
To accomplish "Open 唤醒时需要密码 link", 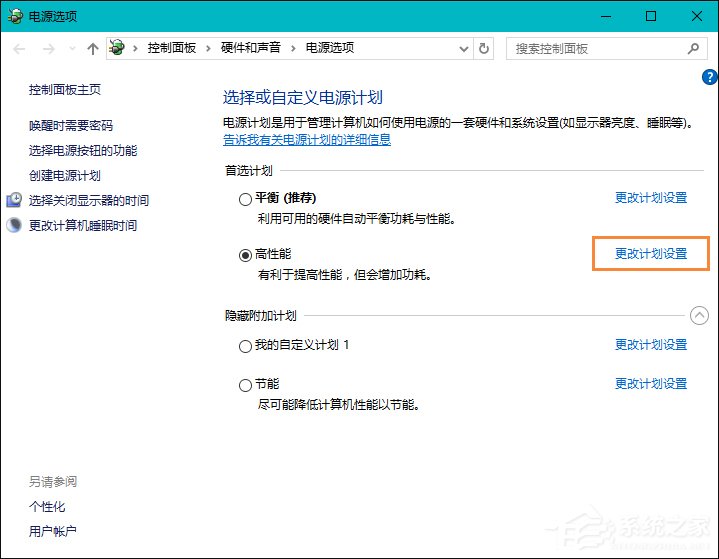I will point(71,125).
